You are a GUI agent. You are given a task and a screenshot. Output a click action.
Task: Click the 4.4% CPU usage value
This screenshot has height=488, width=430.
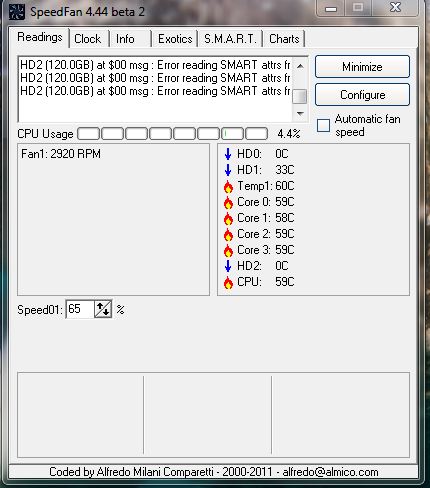coord(289,134)
